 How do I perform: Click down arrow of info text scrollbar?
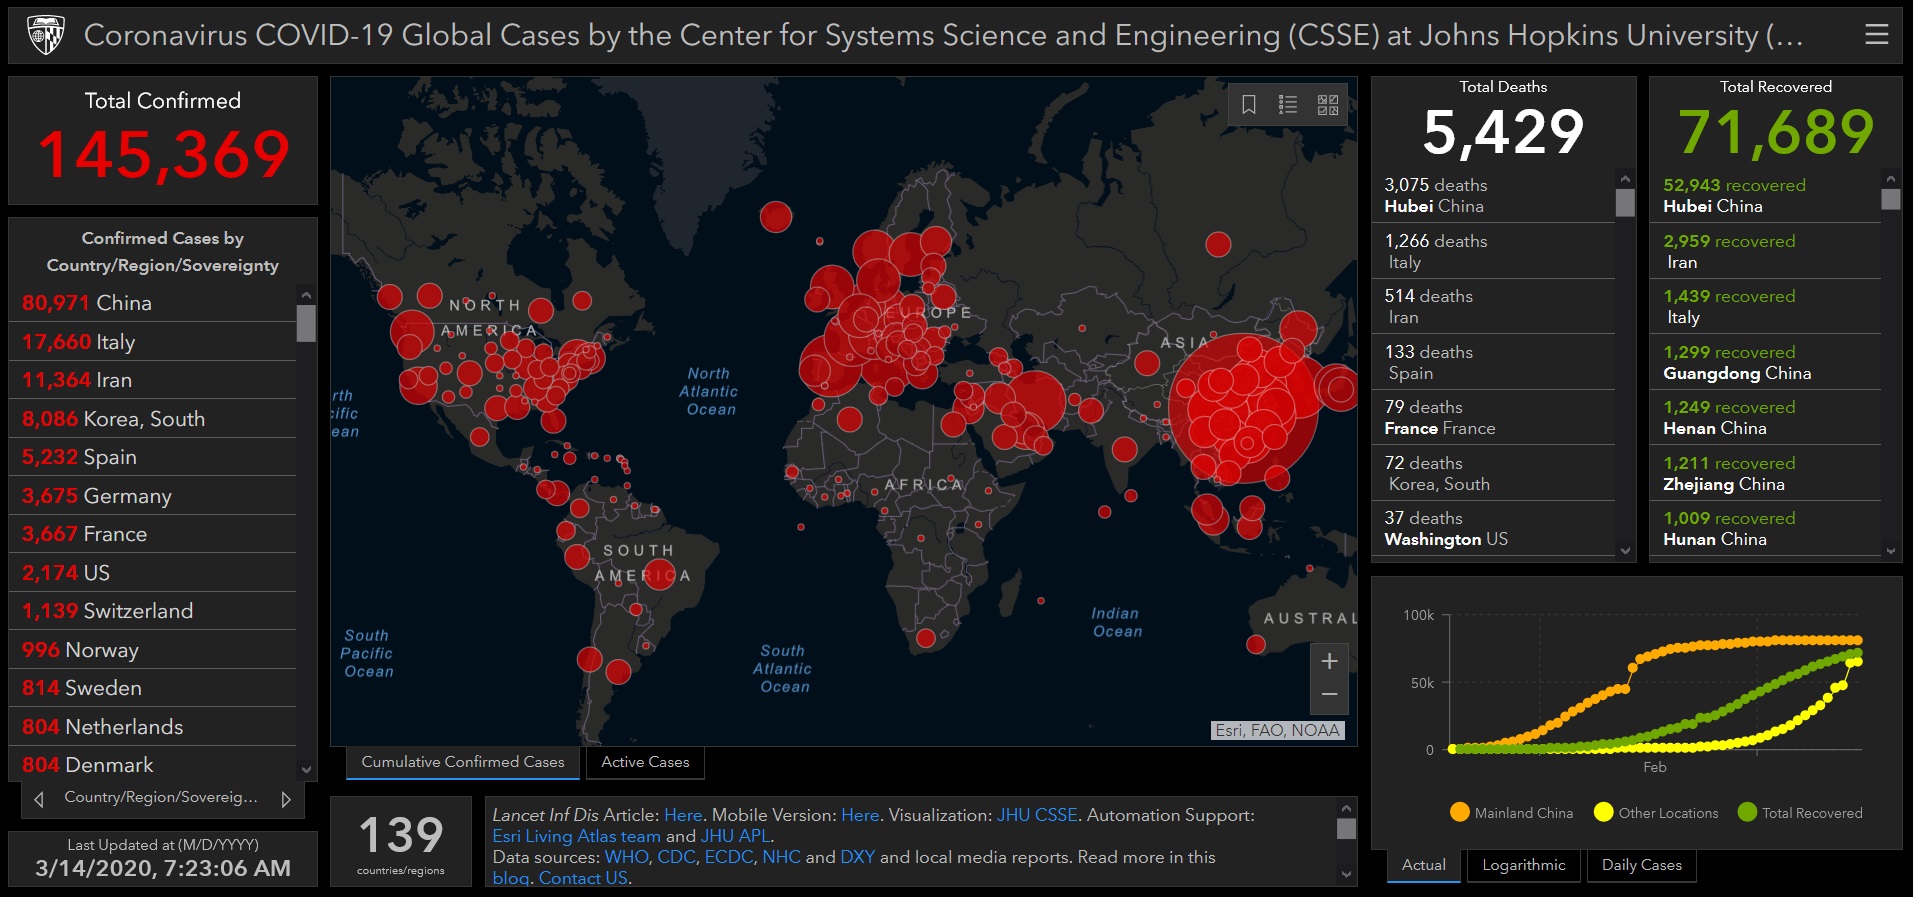coord(1346,874)
